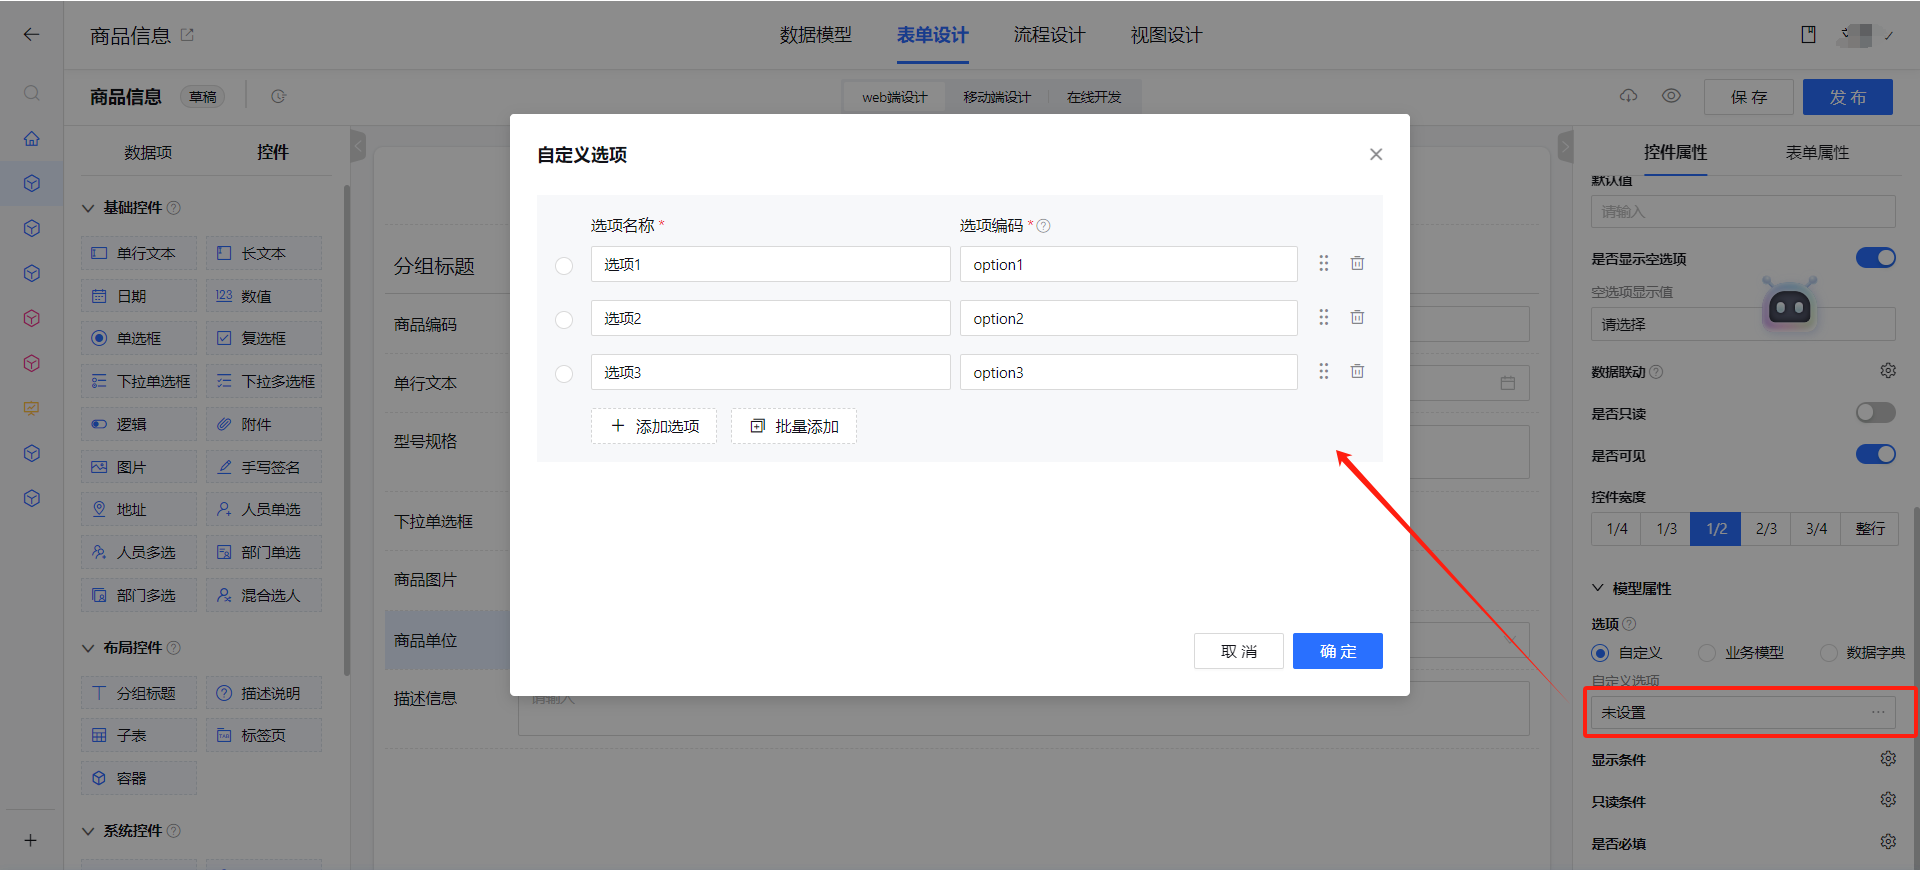Open 只读条件 gear settings

tap(1888, 800)
